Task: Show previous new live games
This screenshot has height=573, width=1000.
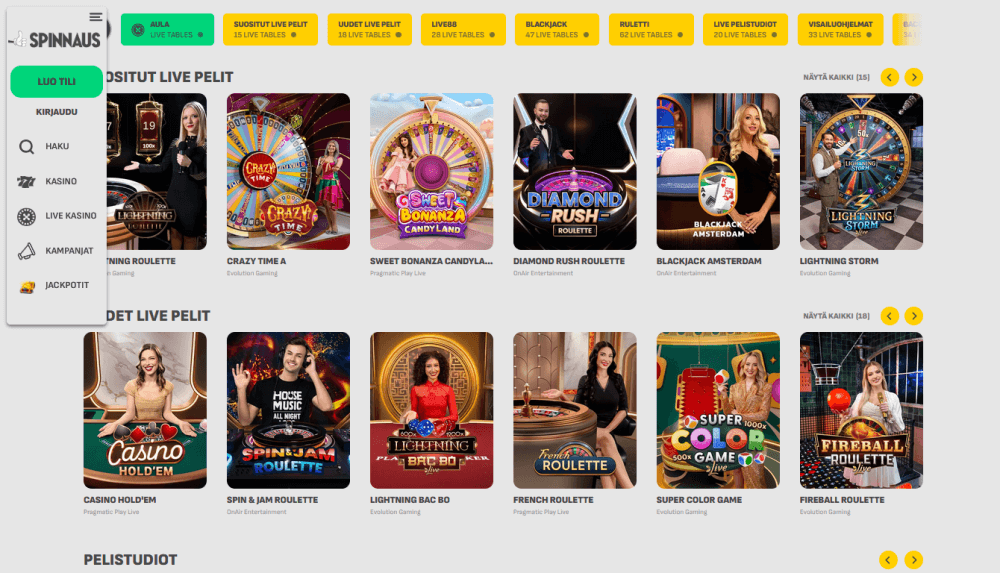Action: 889,316
